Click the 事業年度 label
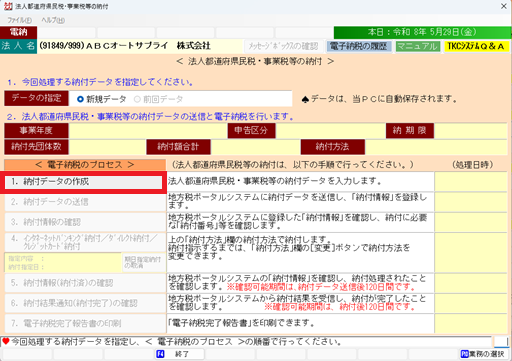The height and width of the screenshot is (361, 512). [x=36, y=130]
